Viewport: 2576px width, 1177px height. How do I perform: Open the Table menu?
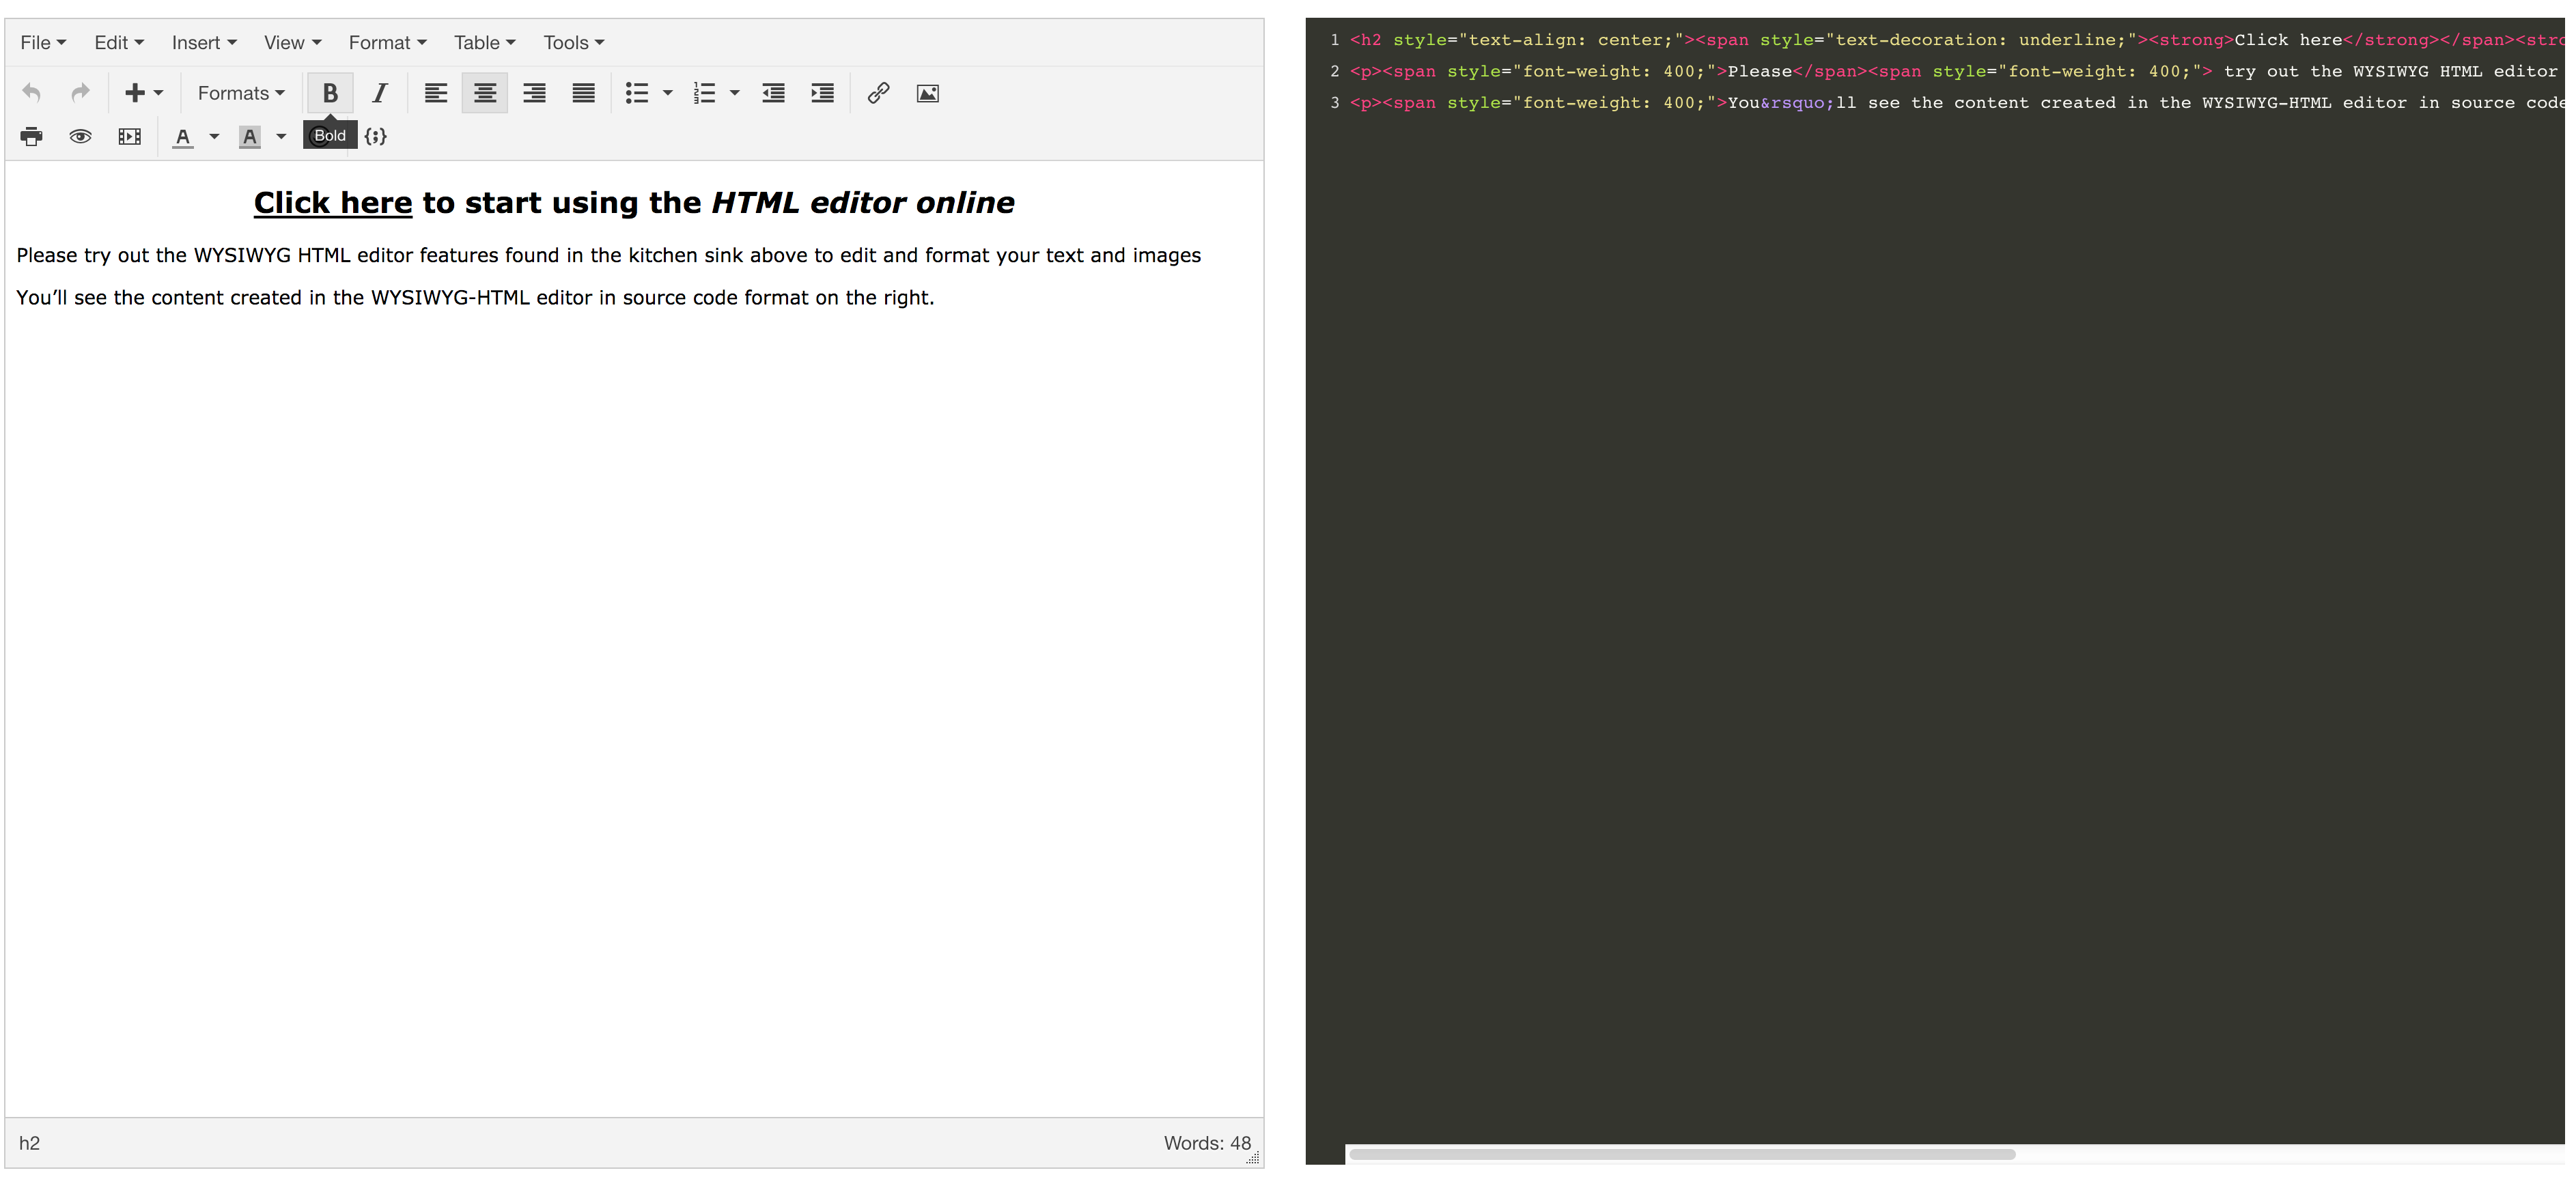[484, 42]
